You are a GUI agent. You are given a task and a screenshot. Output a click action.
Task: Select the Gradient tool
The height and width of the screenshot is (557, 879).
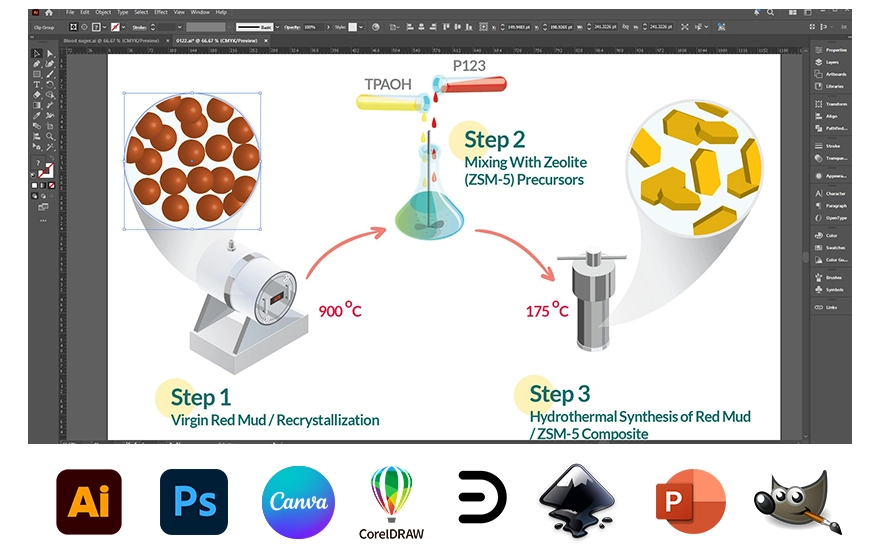coord(36,105)
